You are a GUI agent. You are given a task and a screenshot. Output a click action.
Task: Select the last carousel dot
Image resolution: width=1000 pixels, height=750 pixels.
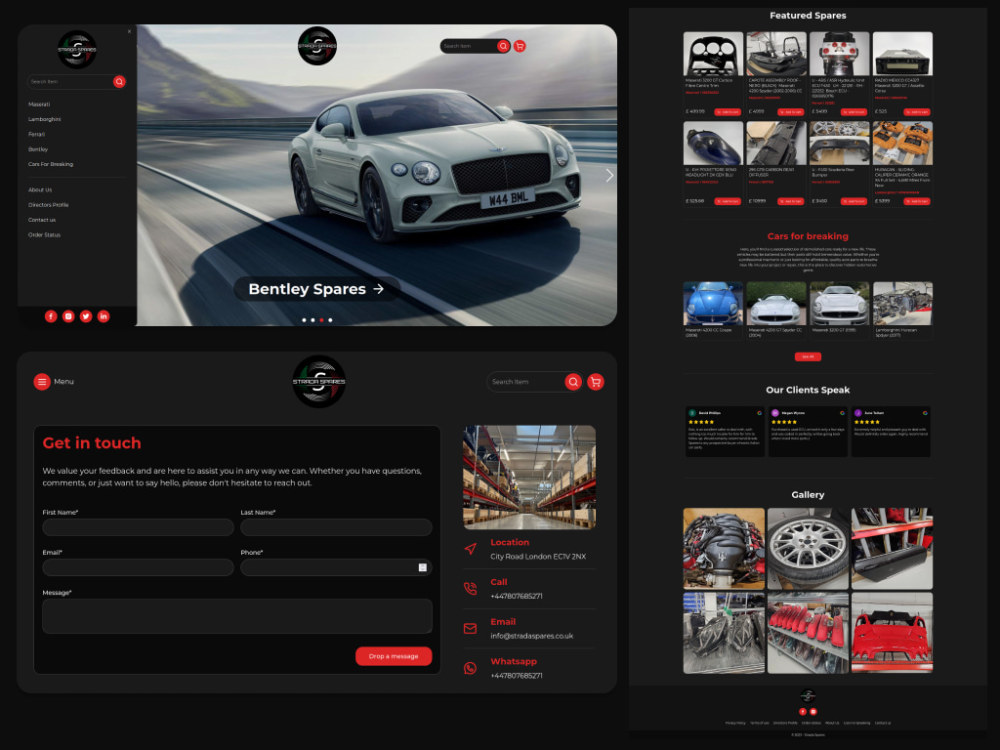pos(330,320)
